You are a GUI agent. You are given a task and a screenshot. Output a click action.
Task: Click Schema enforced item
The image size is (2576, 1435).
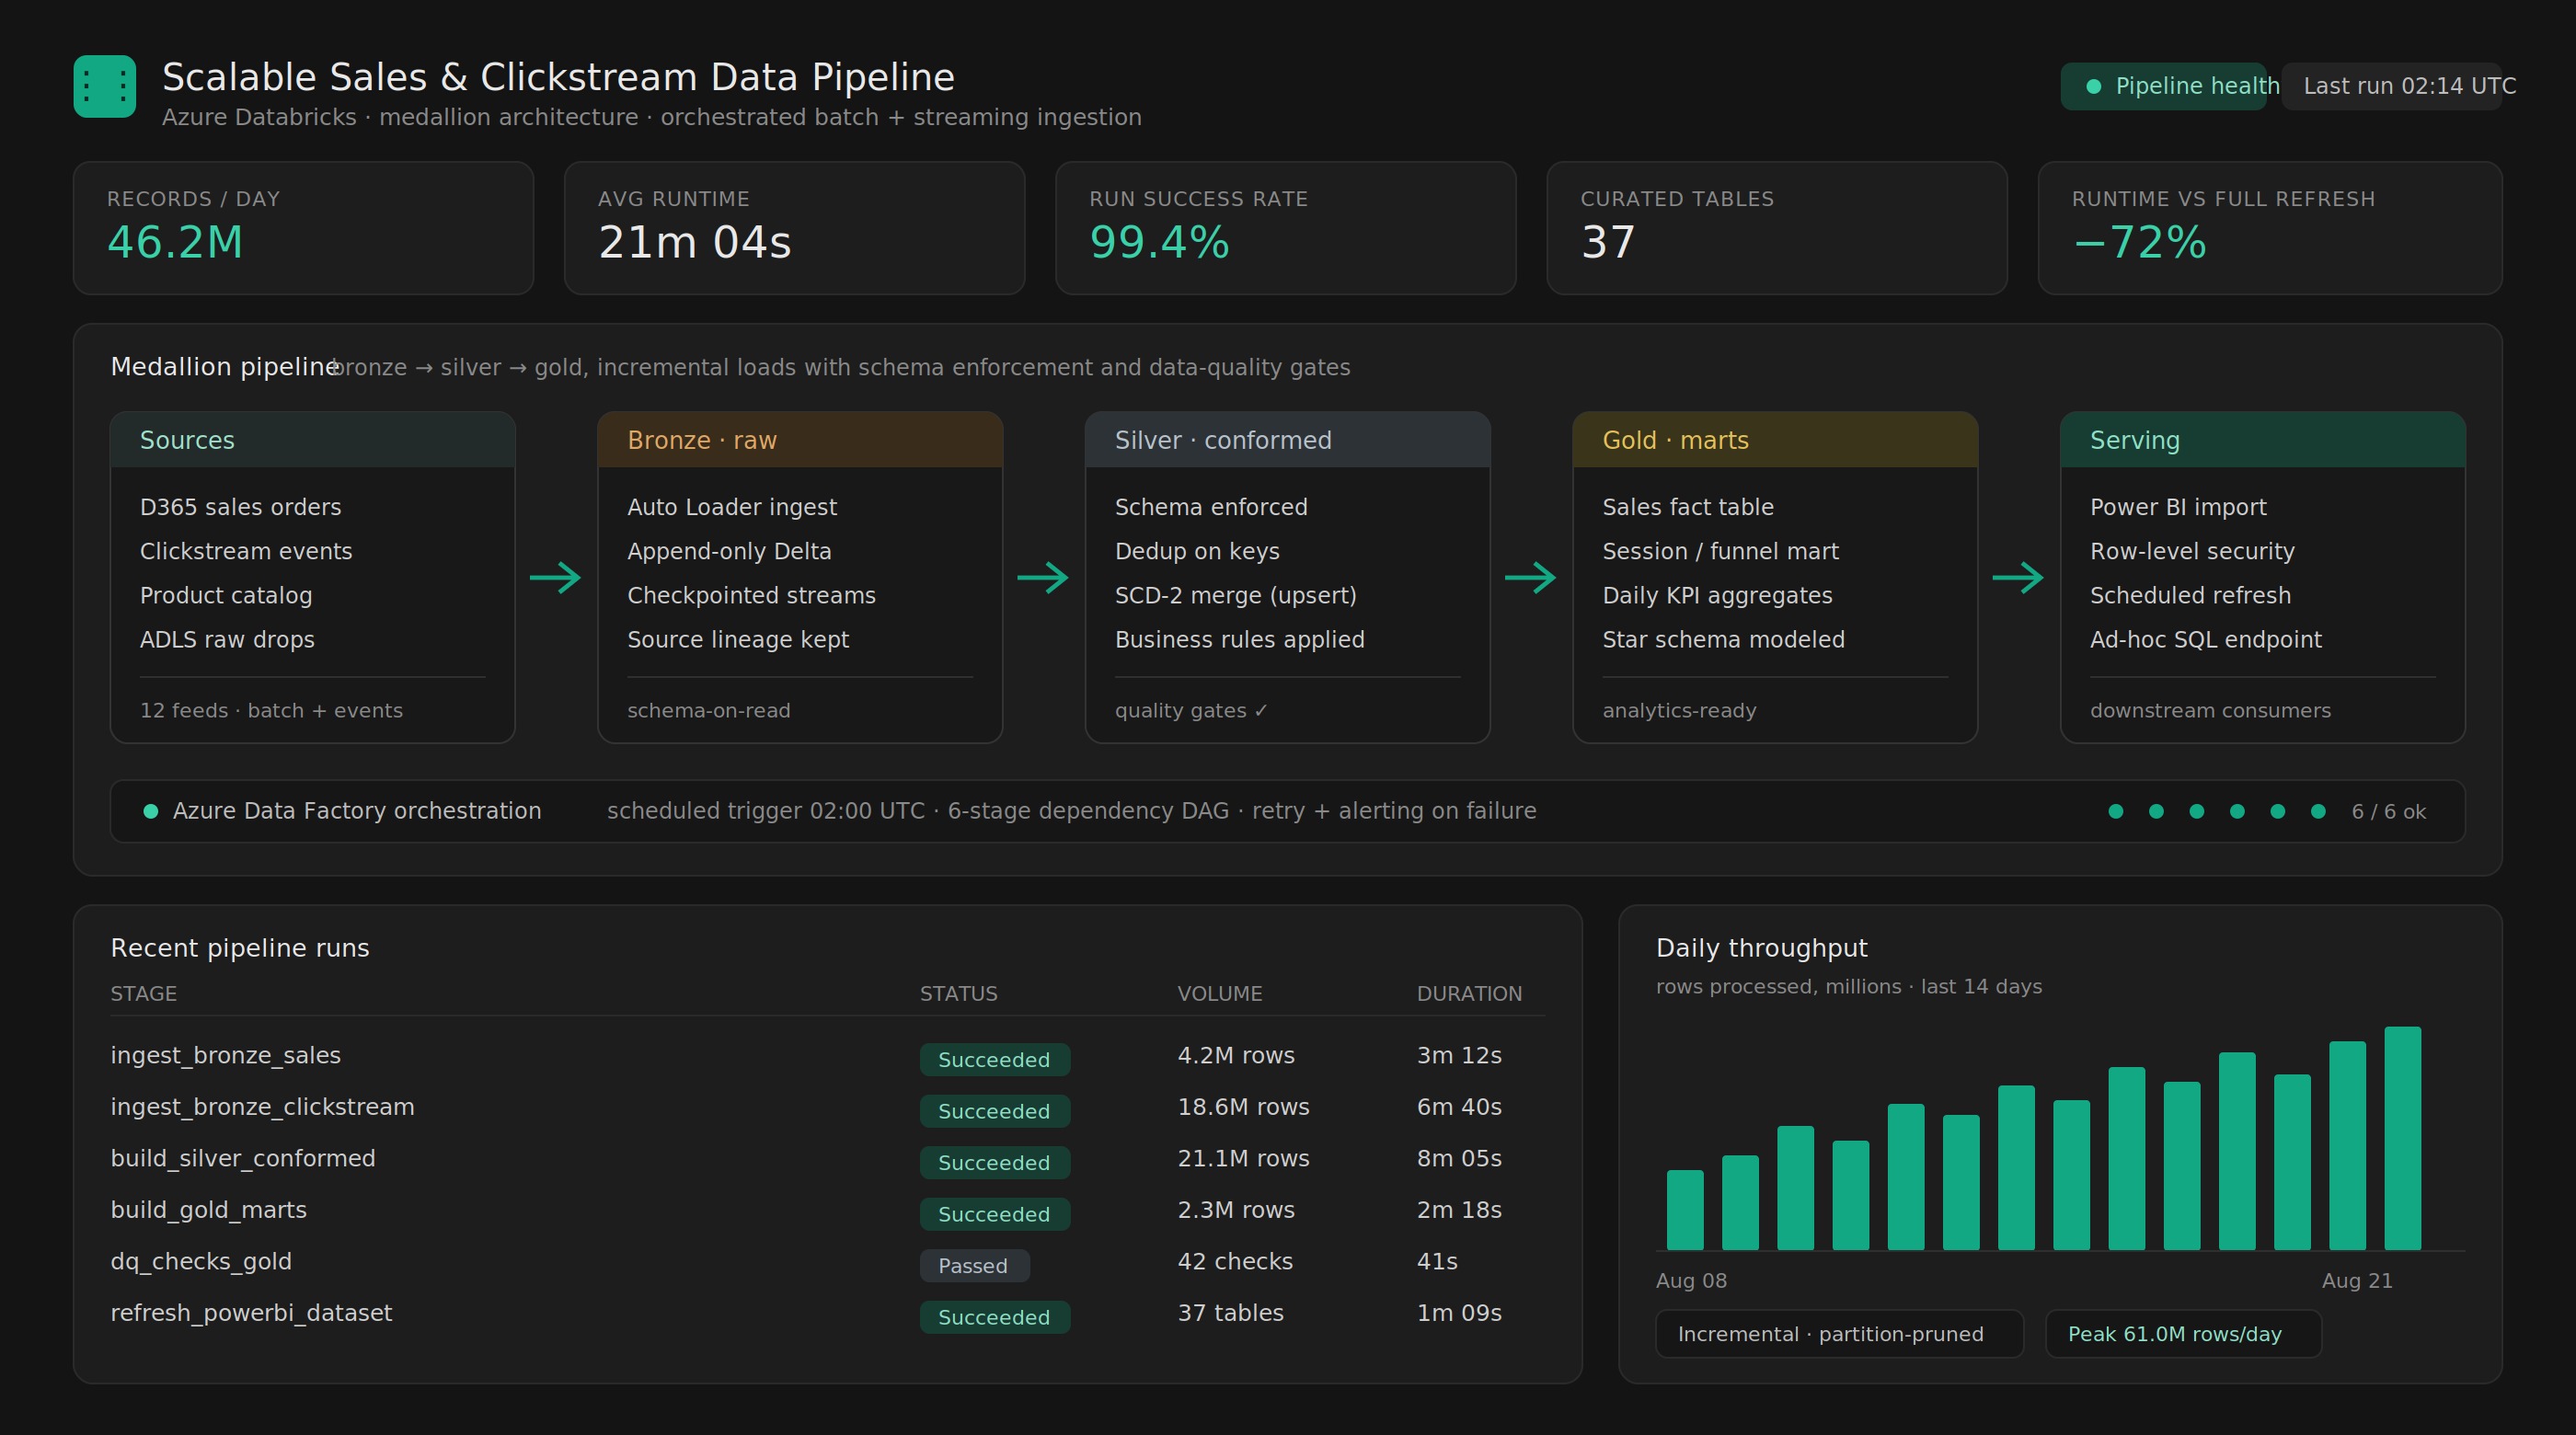tap(1211, 507)
